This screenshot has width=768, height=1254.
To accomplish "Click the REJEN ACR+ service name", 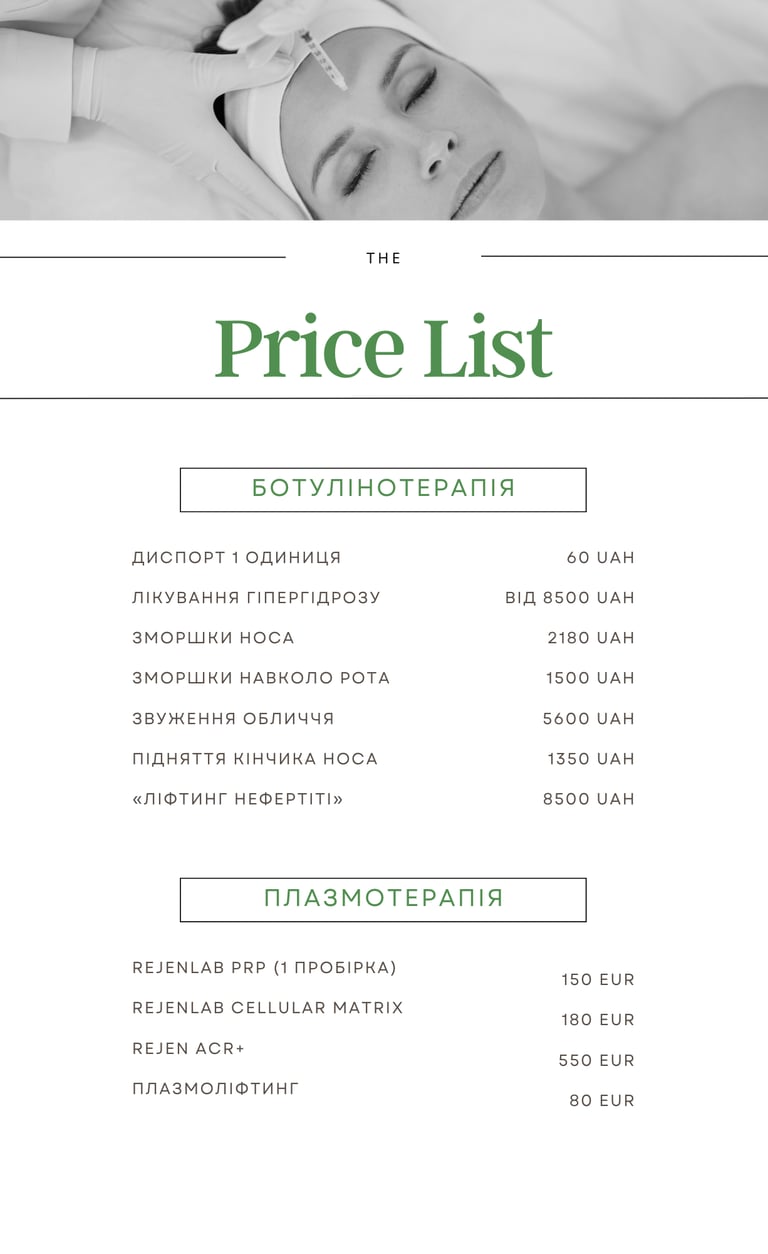I will point(188,1049).
